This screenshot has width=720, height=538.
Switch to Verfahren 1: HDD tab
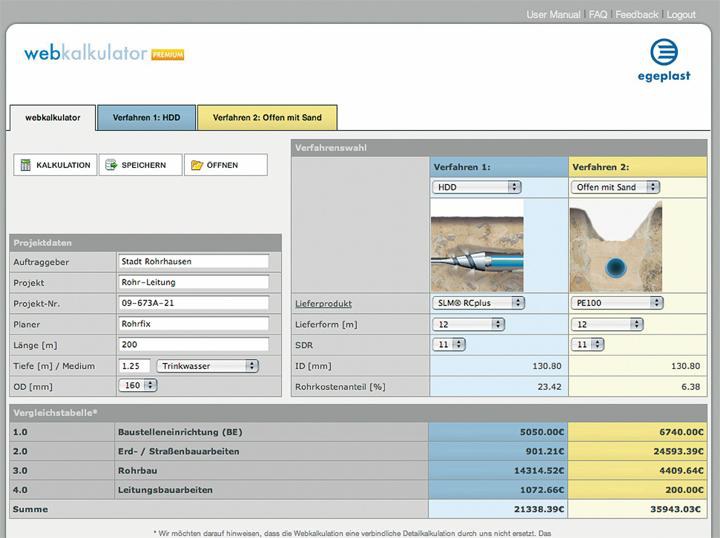coord(146,118)
